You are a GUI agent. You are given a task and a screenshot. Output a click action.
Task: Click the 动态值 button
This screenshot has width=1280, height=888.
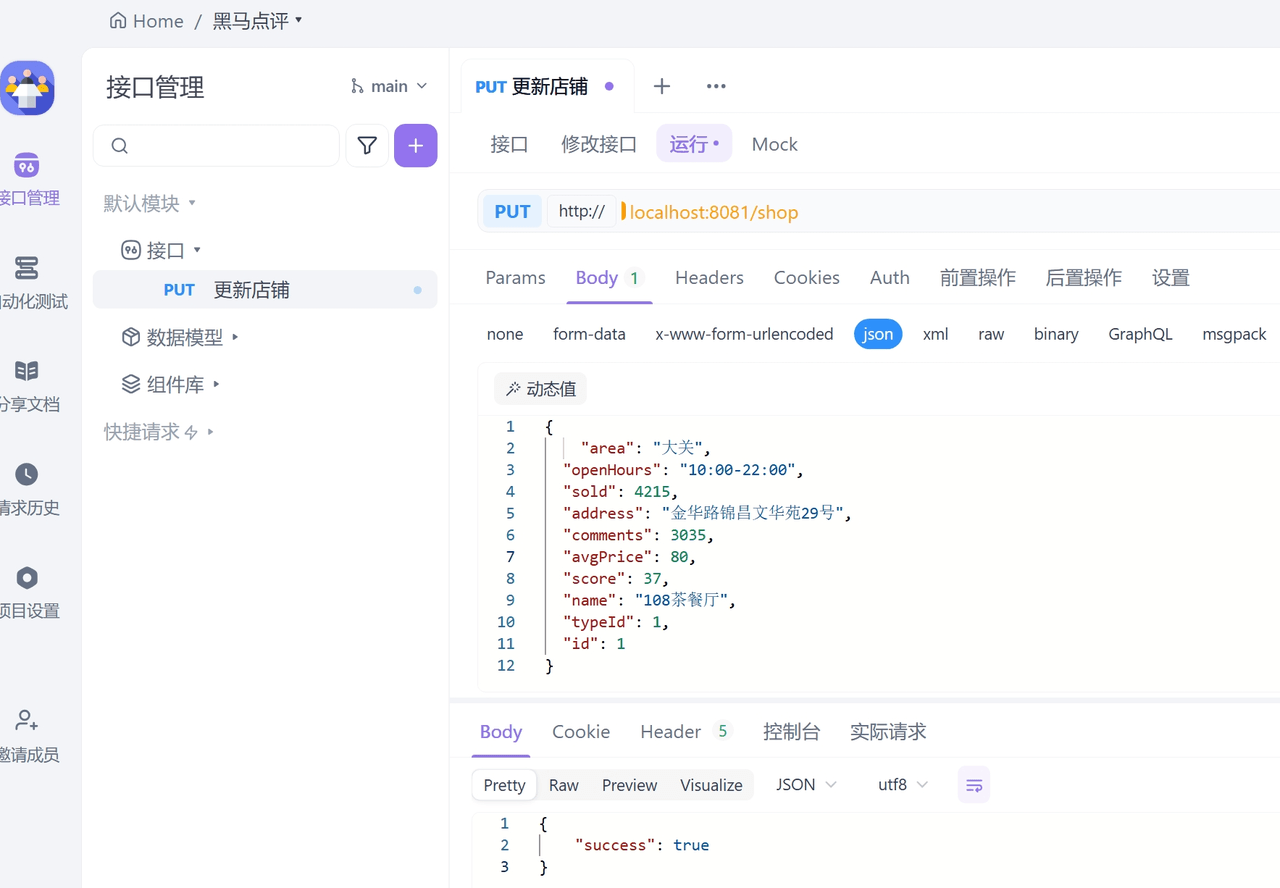(541, 389)
